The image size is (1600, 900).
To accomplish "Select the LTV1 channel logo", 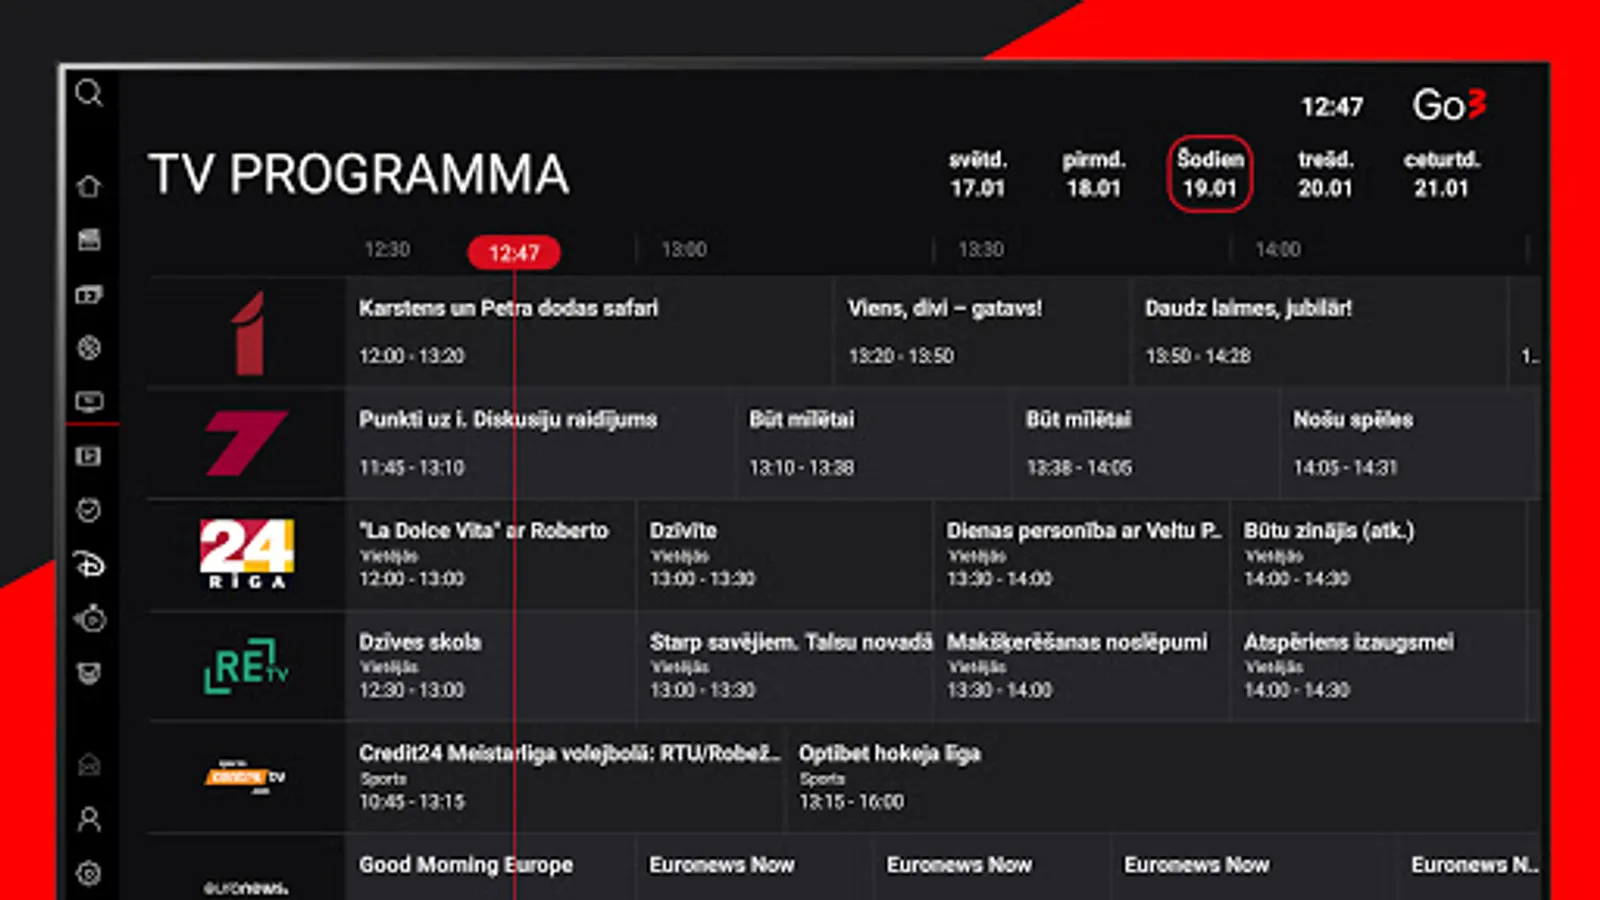I will (x=247, y=332).
